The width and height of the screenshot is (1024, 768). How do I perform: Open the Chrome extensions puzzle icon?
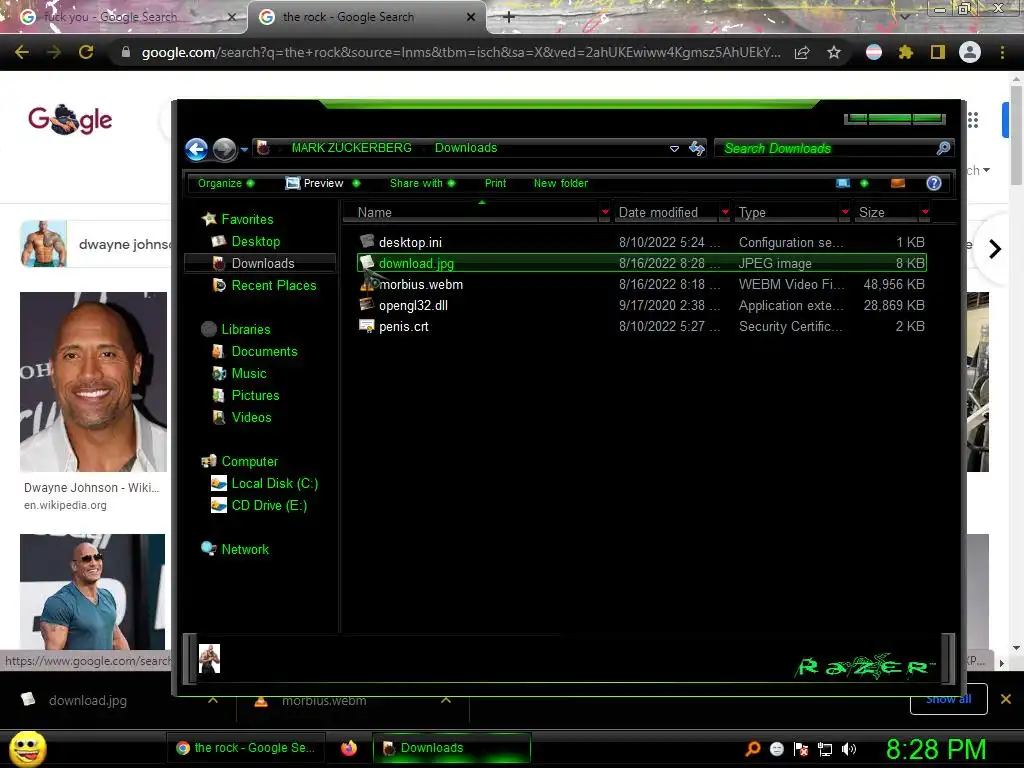tap(906, 52)
